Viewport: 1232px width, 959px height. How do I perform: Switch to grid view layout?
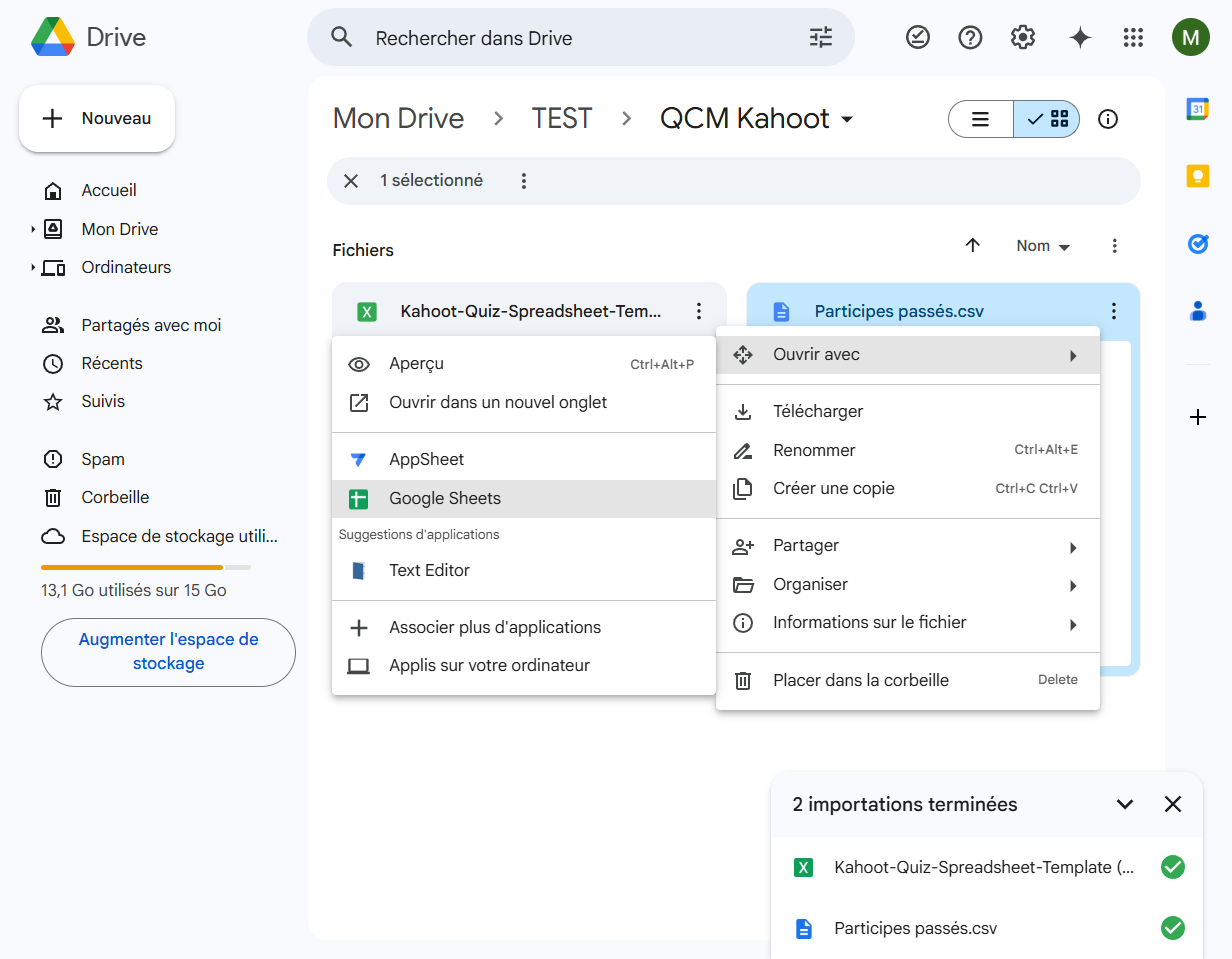(1047, 119)
